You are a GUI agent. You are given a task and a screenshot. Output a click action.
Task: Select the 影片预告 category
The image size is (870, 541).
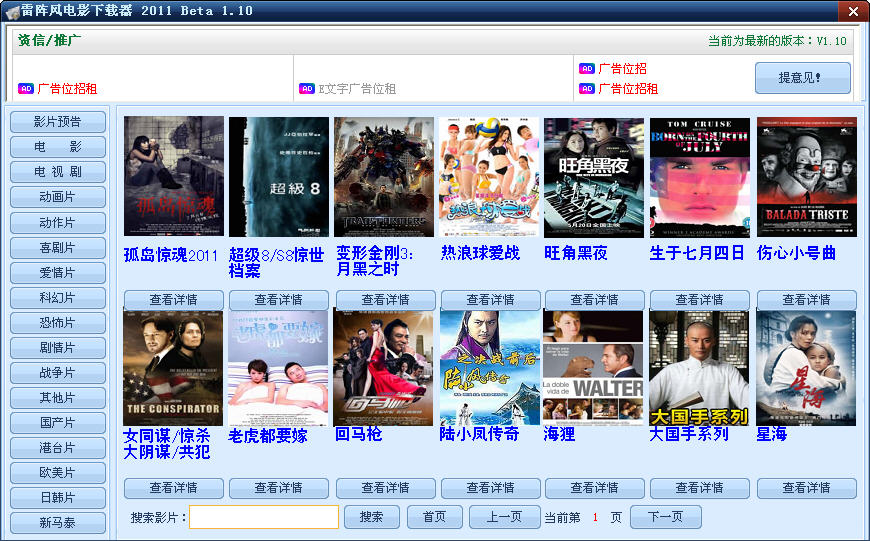coord(57,122)
